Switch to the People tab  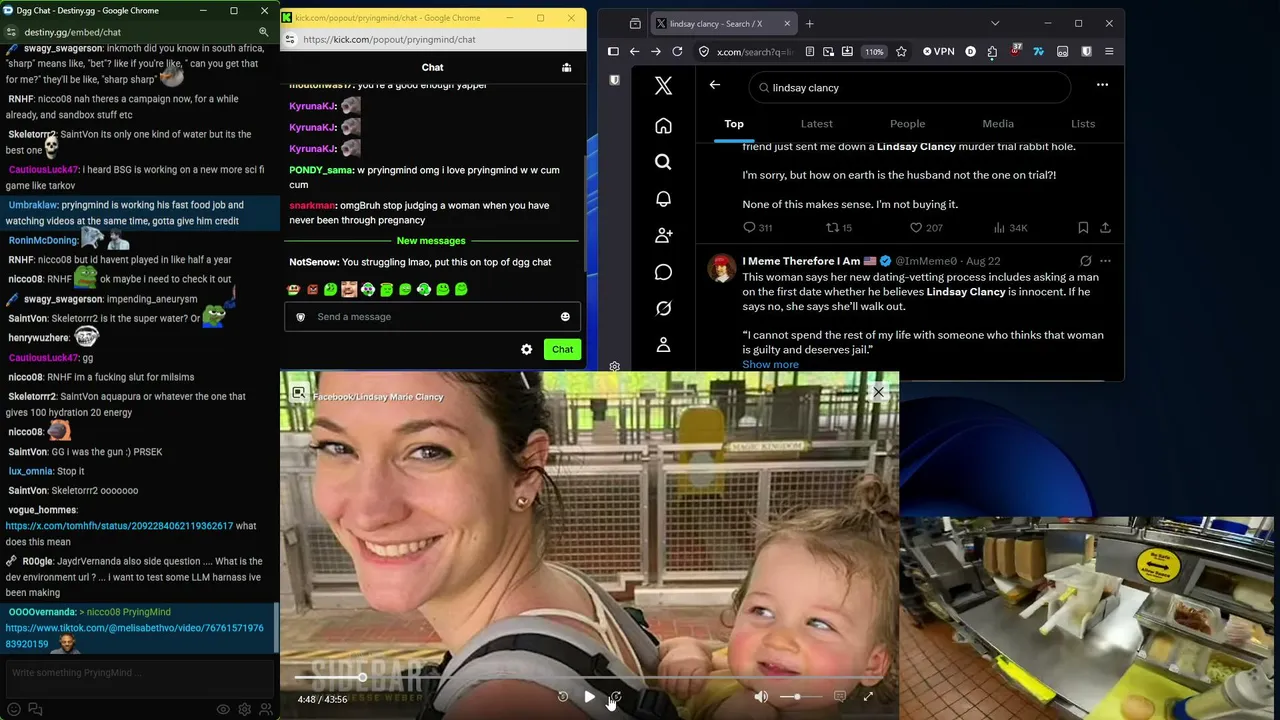coord(907,124)
